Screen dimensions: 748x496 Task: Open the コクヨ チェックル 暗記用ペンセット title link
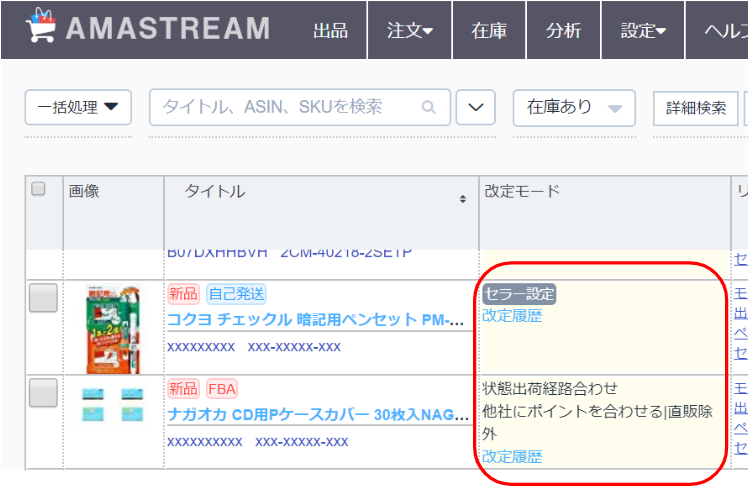[x=315, y=320]
